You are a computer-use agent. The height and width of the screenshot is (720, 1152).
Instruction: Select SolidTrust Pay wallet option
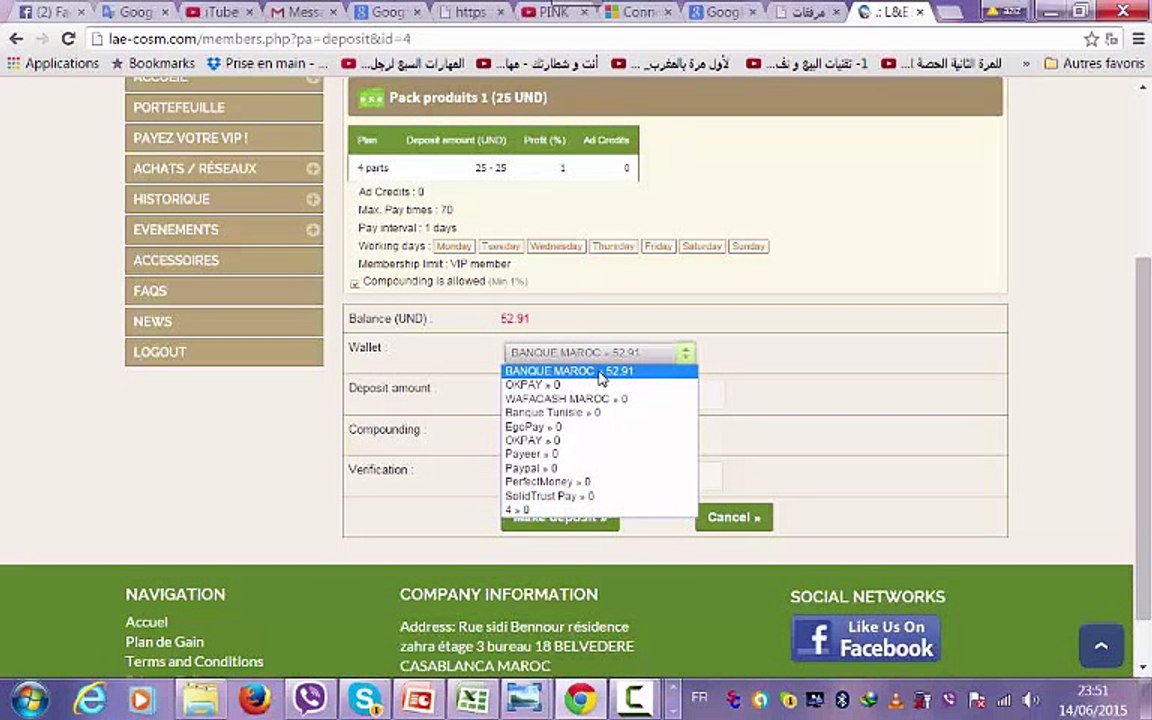tap(599, 496)
